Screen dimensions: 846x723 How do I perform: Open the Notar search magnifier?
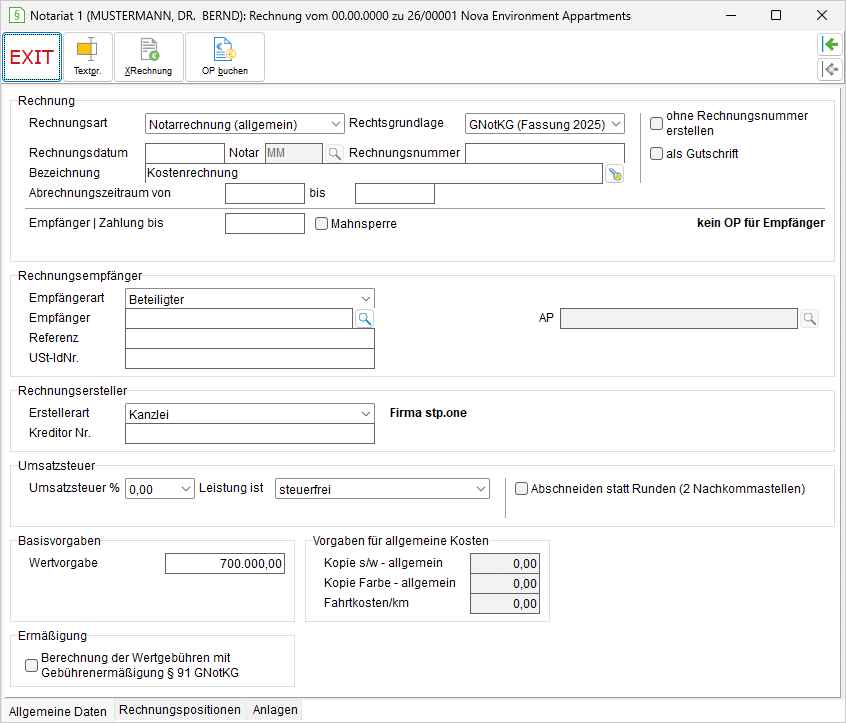coord(335,153)
